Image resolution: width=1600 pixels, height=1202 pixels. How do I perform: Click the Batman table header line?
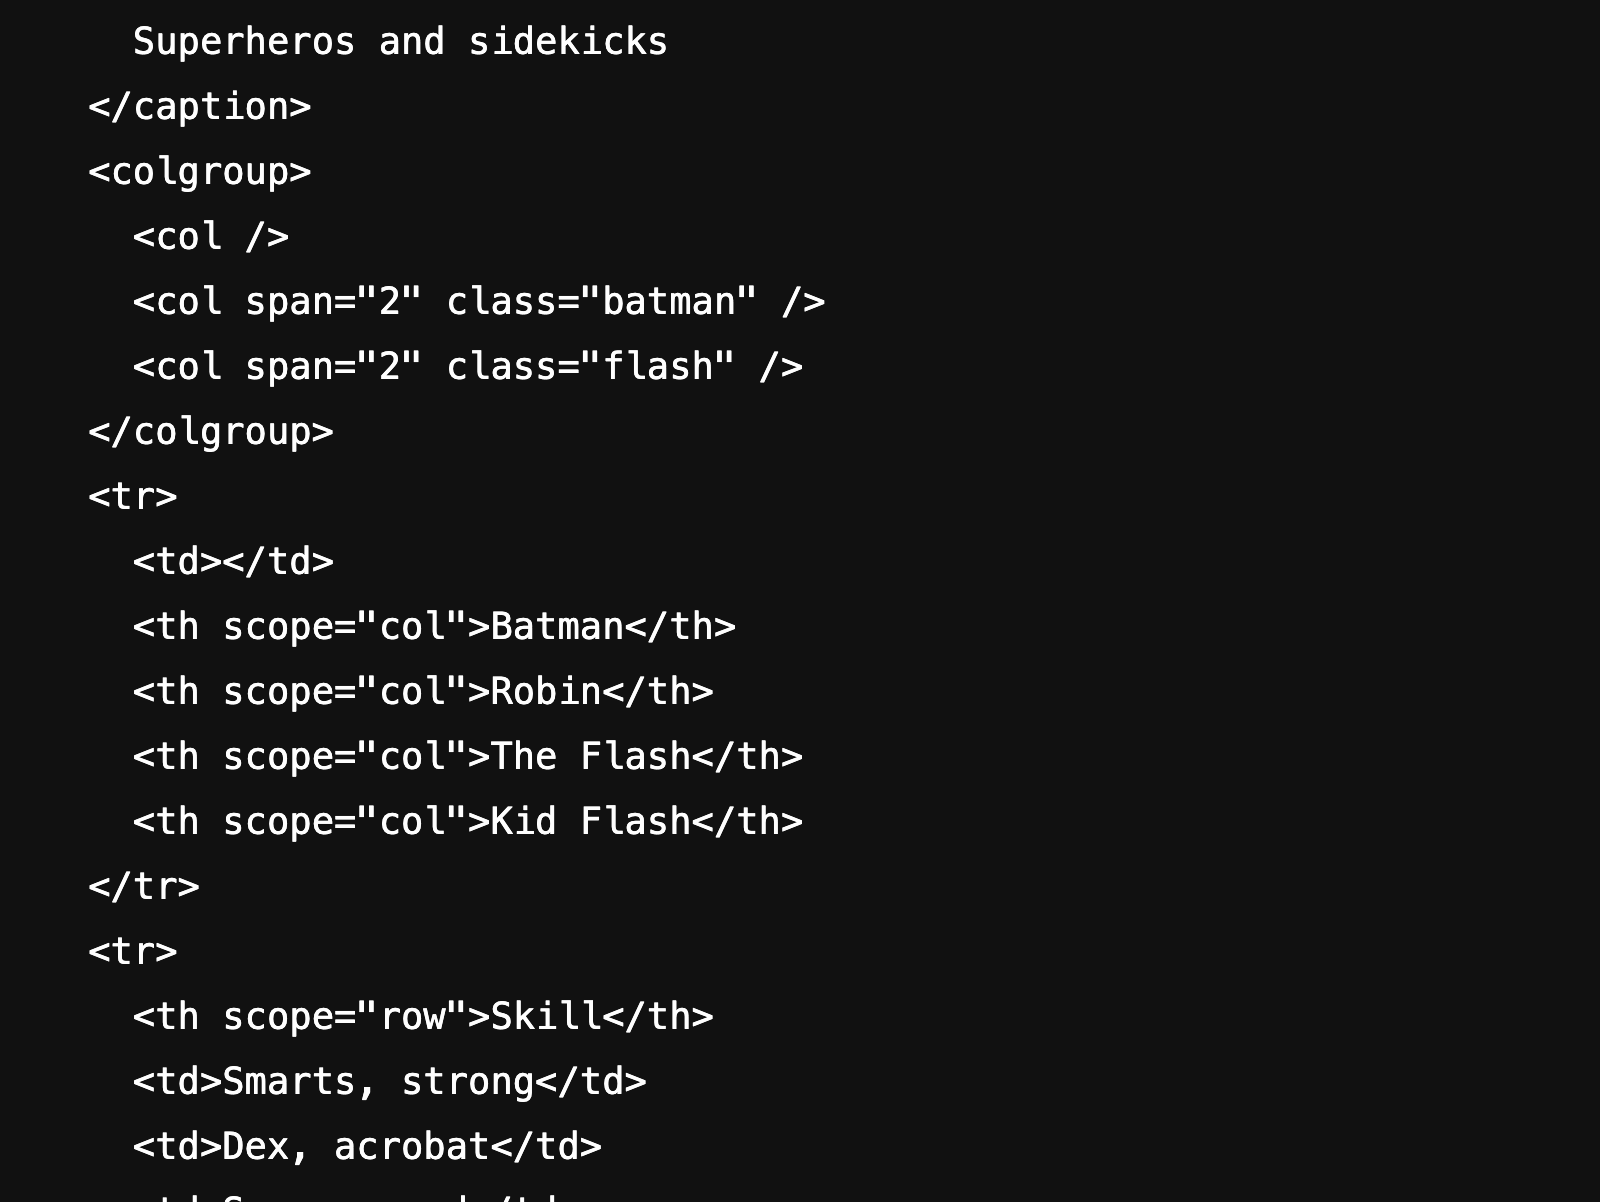(434, 627)
